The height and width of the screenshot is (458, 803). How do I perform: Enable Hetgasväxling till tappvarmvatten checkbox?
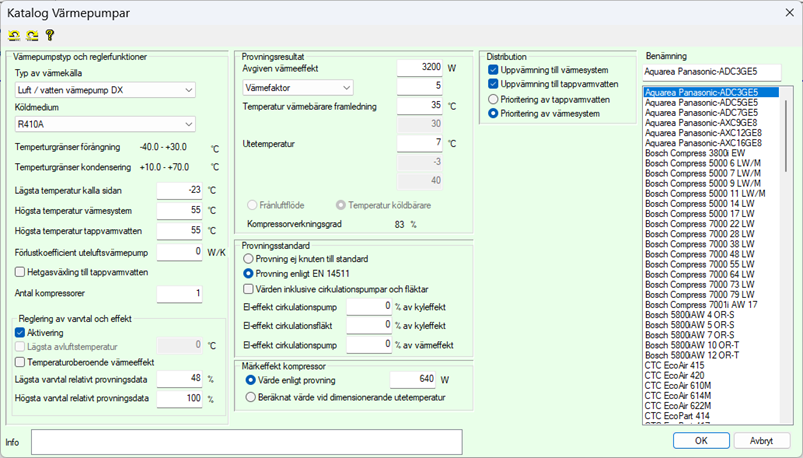(x=21, y=271)
